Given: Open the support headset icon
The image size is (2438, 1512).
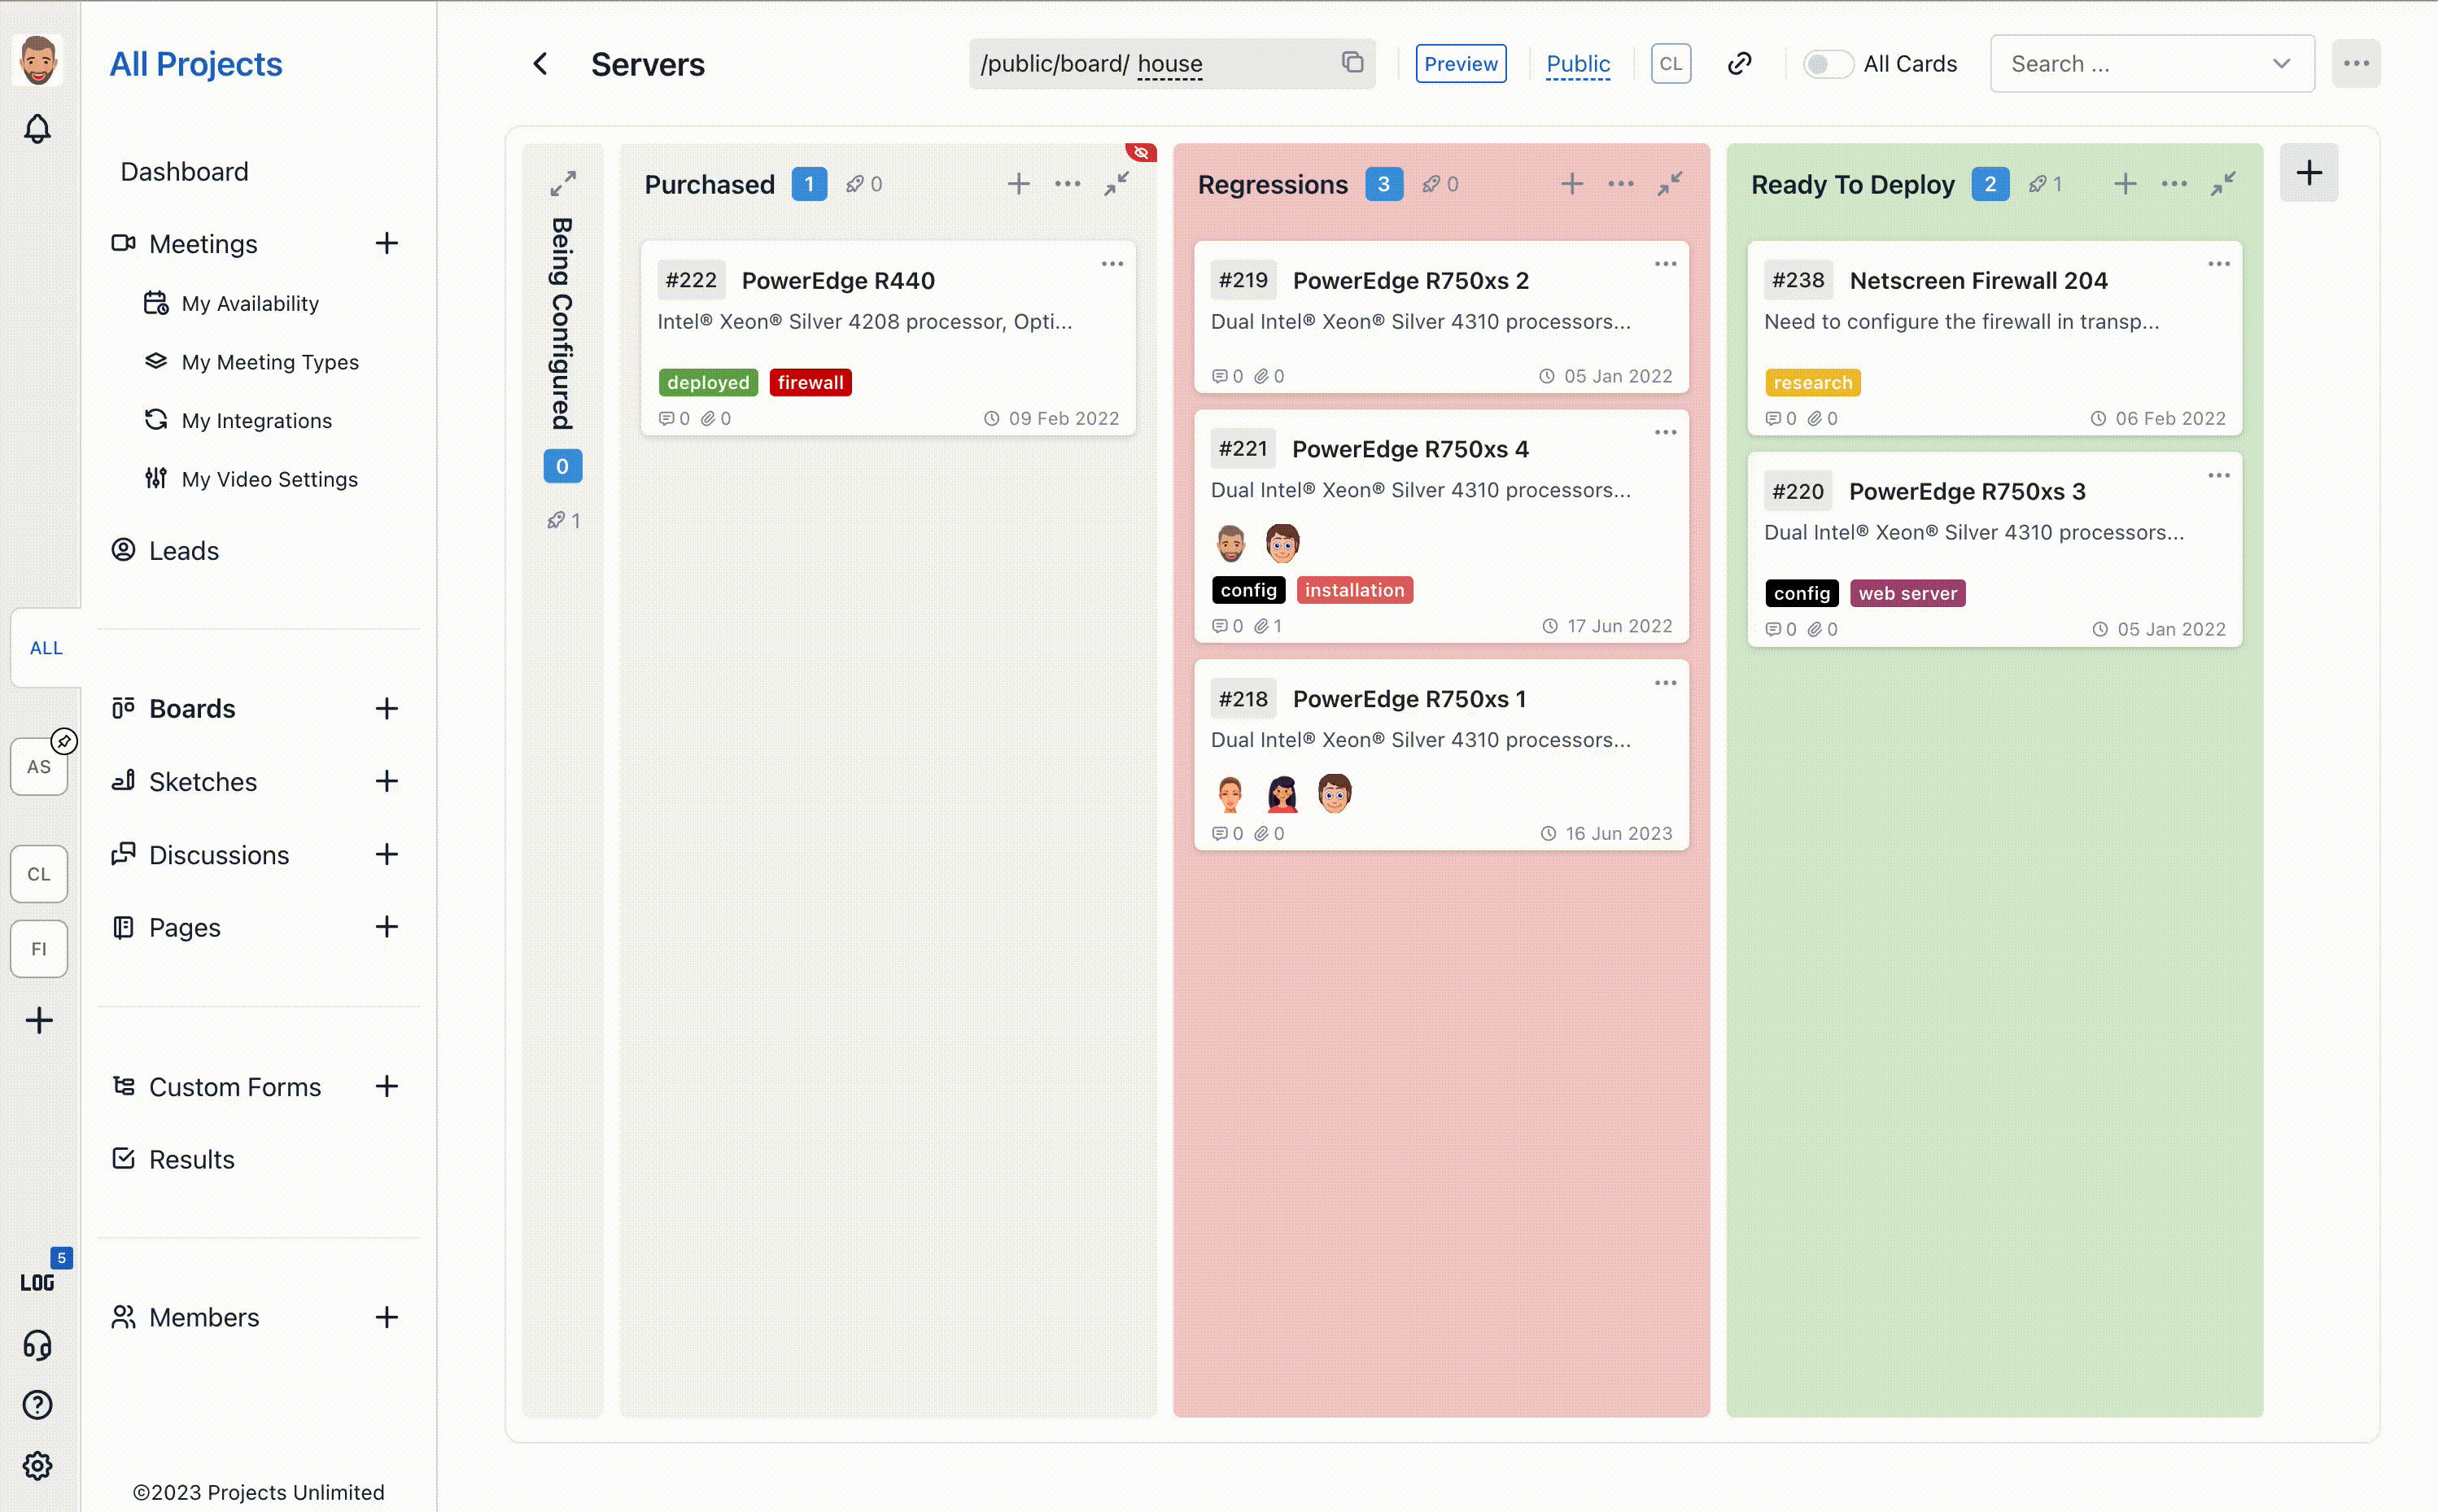Looking at the screenshot, I should [x=38, y=1345].
